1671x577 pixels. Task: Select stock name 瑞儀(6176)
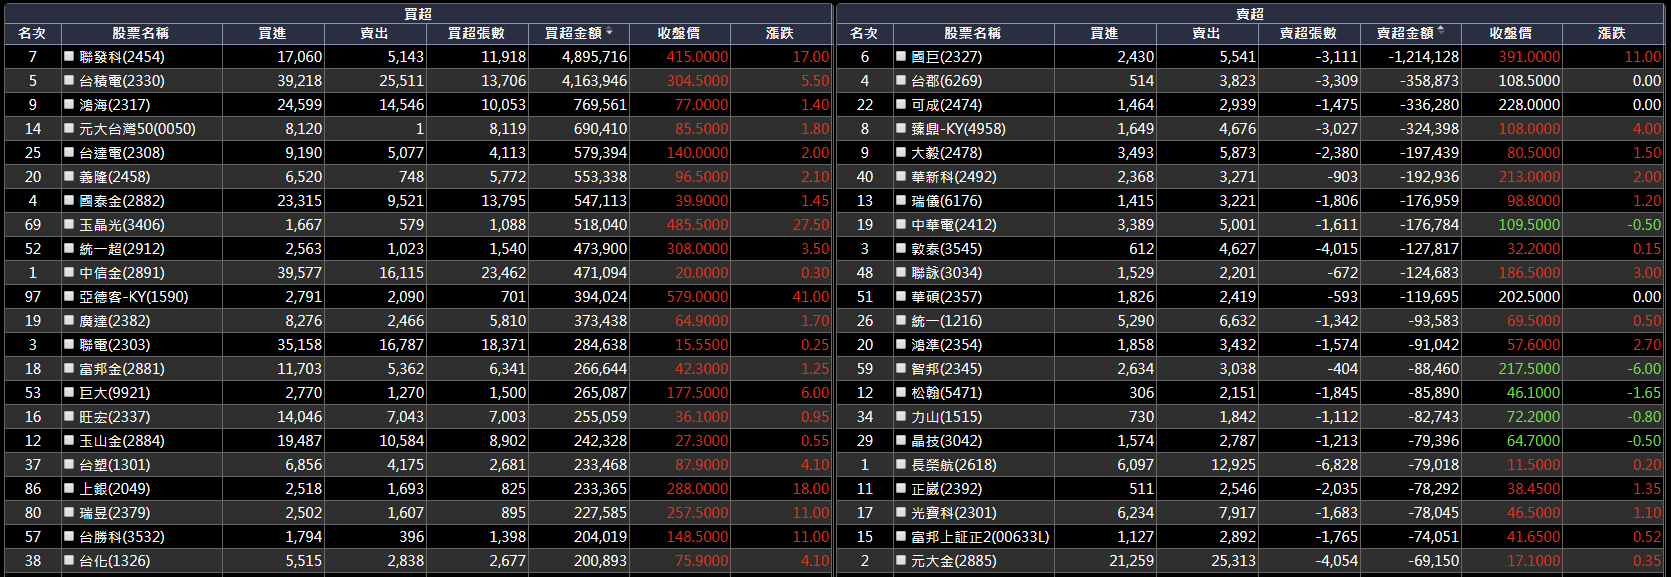(x=947, y=201)
